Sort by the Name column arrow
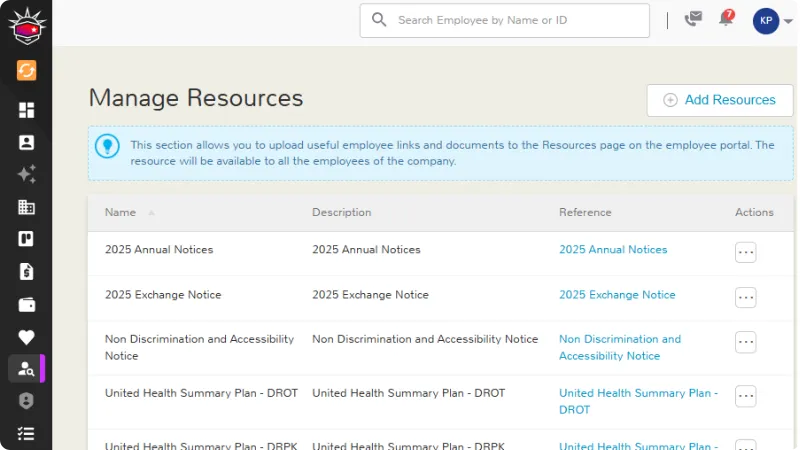 152,213
